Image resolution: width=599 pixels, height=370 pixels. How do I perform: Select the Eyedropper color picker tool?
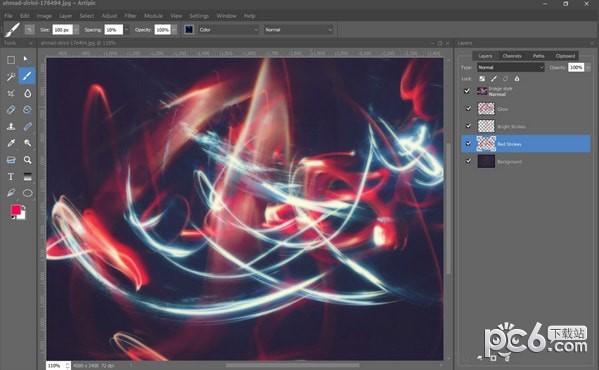[x=11, y=143]
